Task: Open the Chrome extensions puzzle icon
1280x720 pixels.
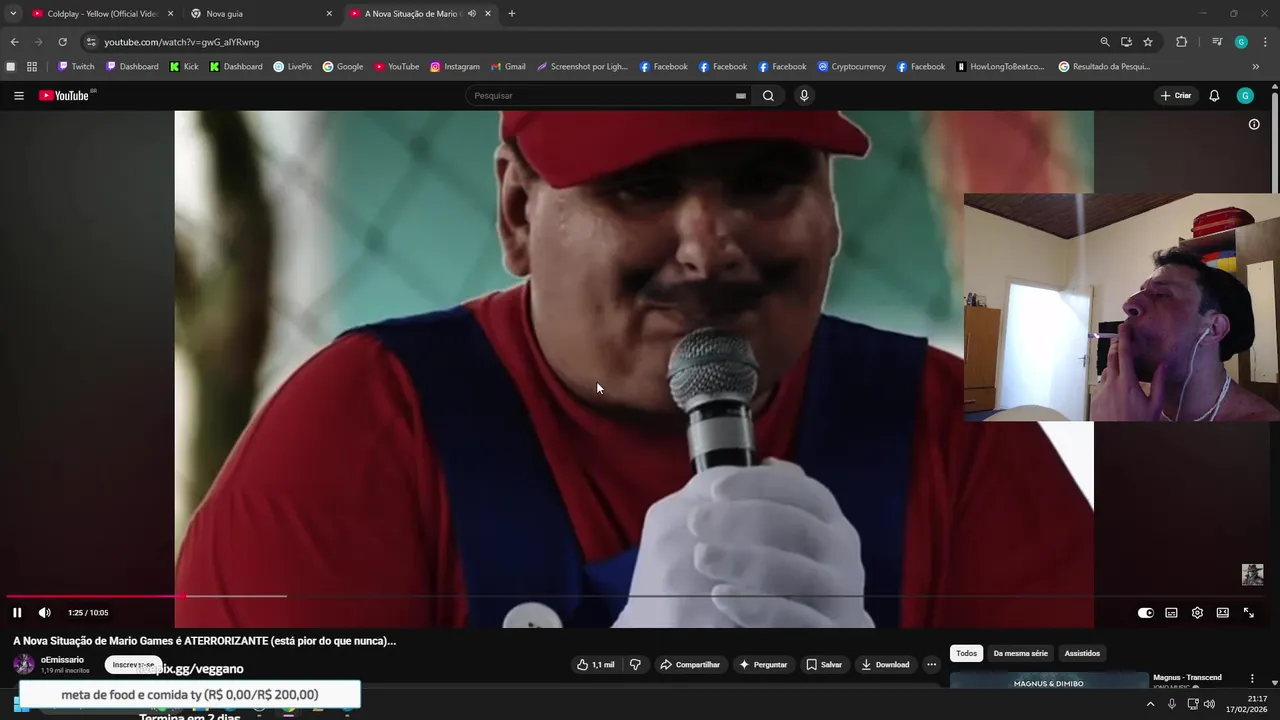Action: [x=1182, y=42]
